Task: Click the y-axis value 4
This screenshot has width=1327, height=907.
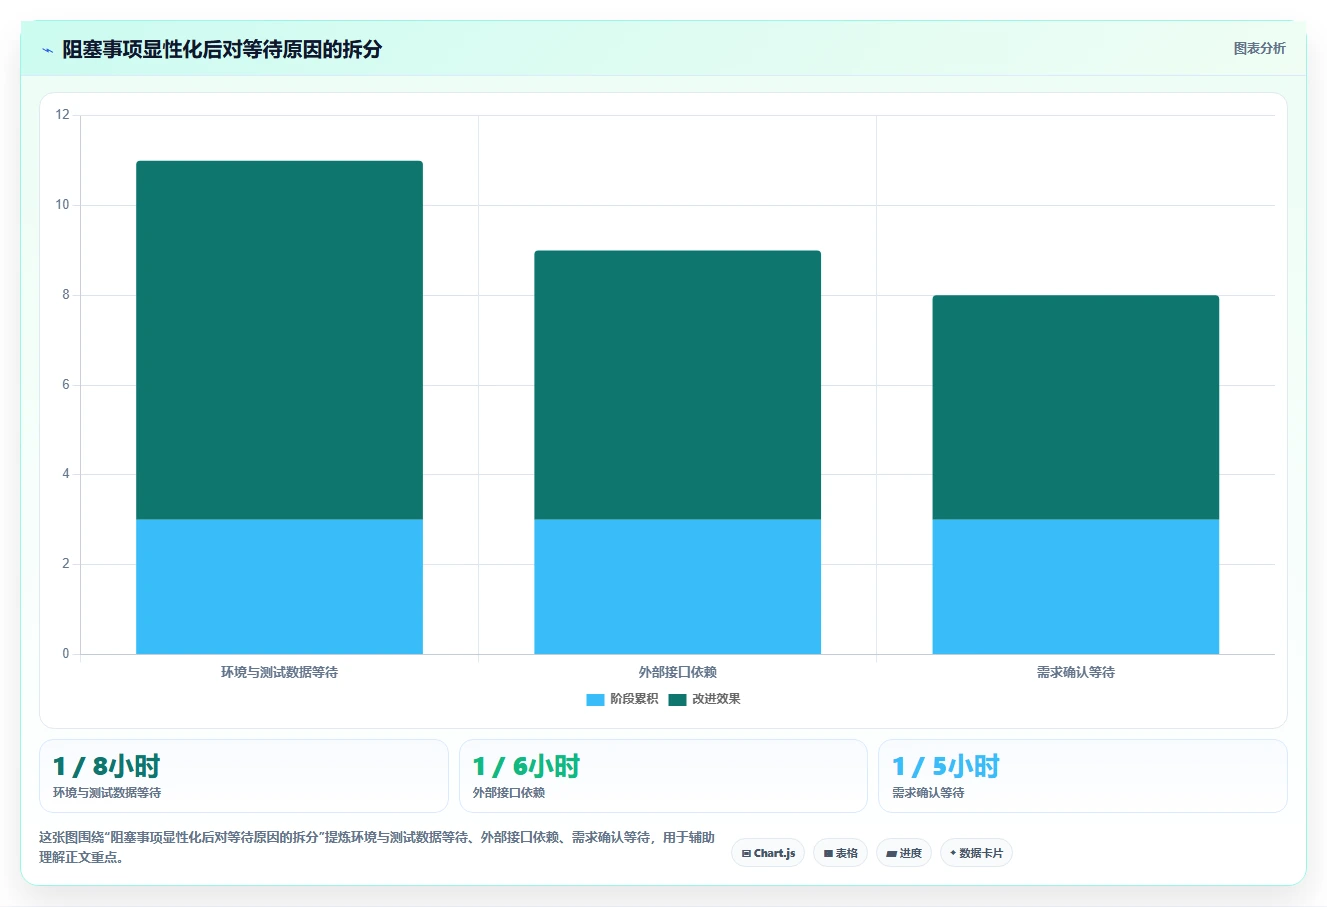Action: (66, 474)
